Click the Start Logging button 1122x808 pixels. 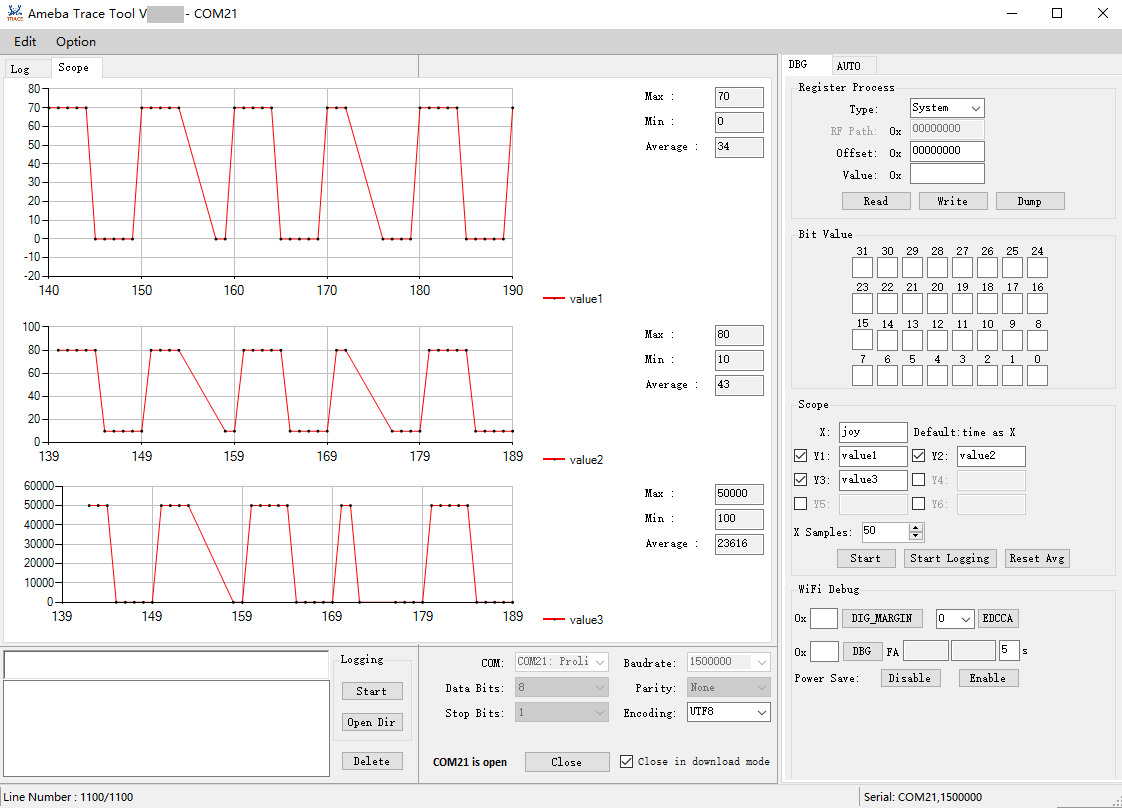(950, 558)
